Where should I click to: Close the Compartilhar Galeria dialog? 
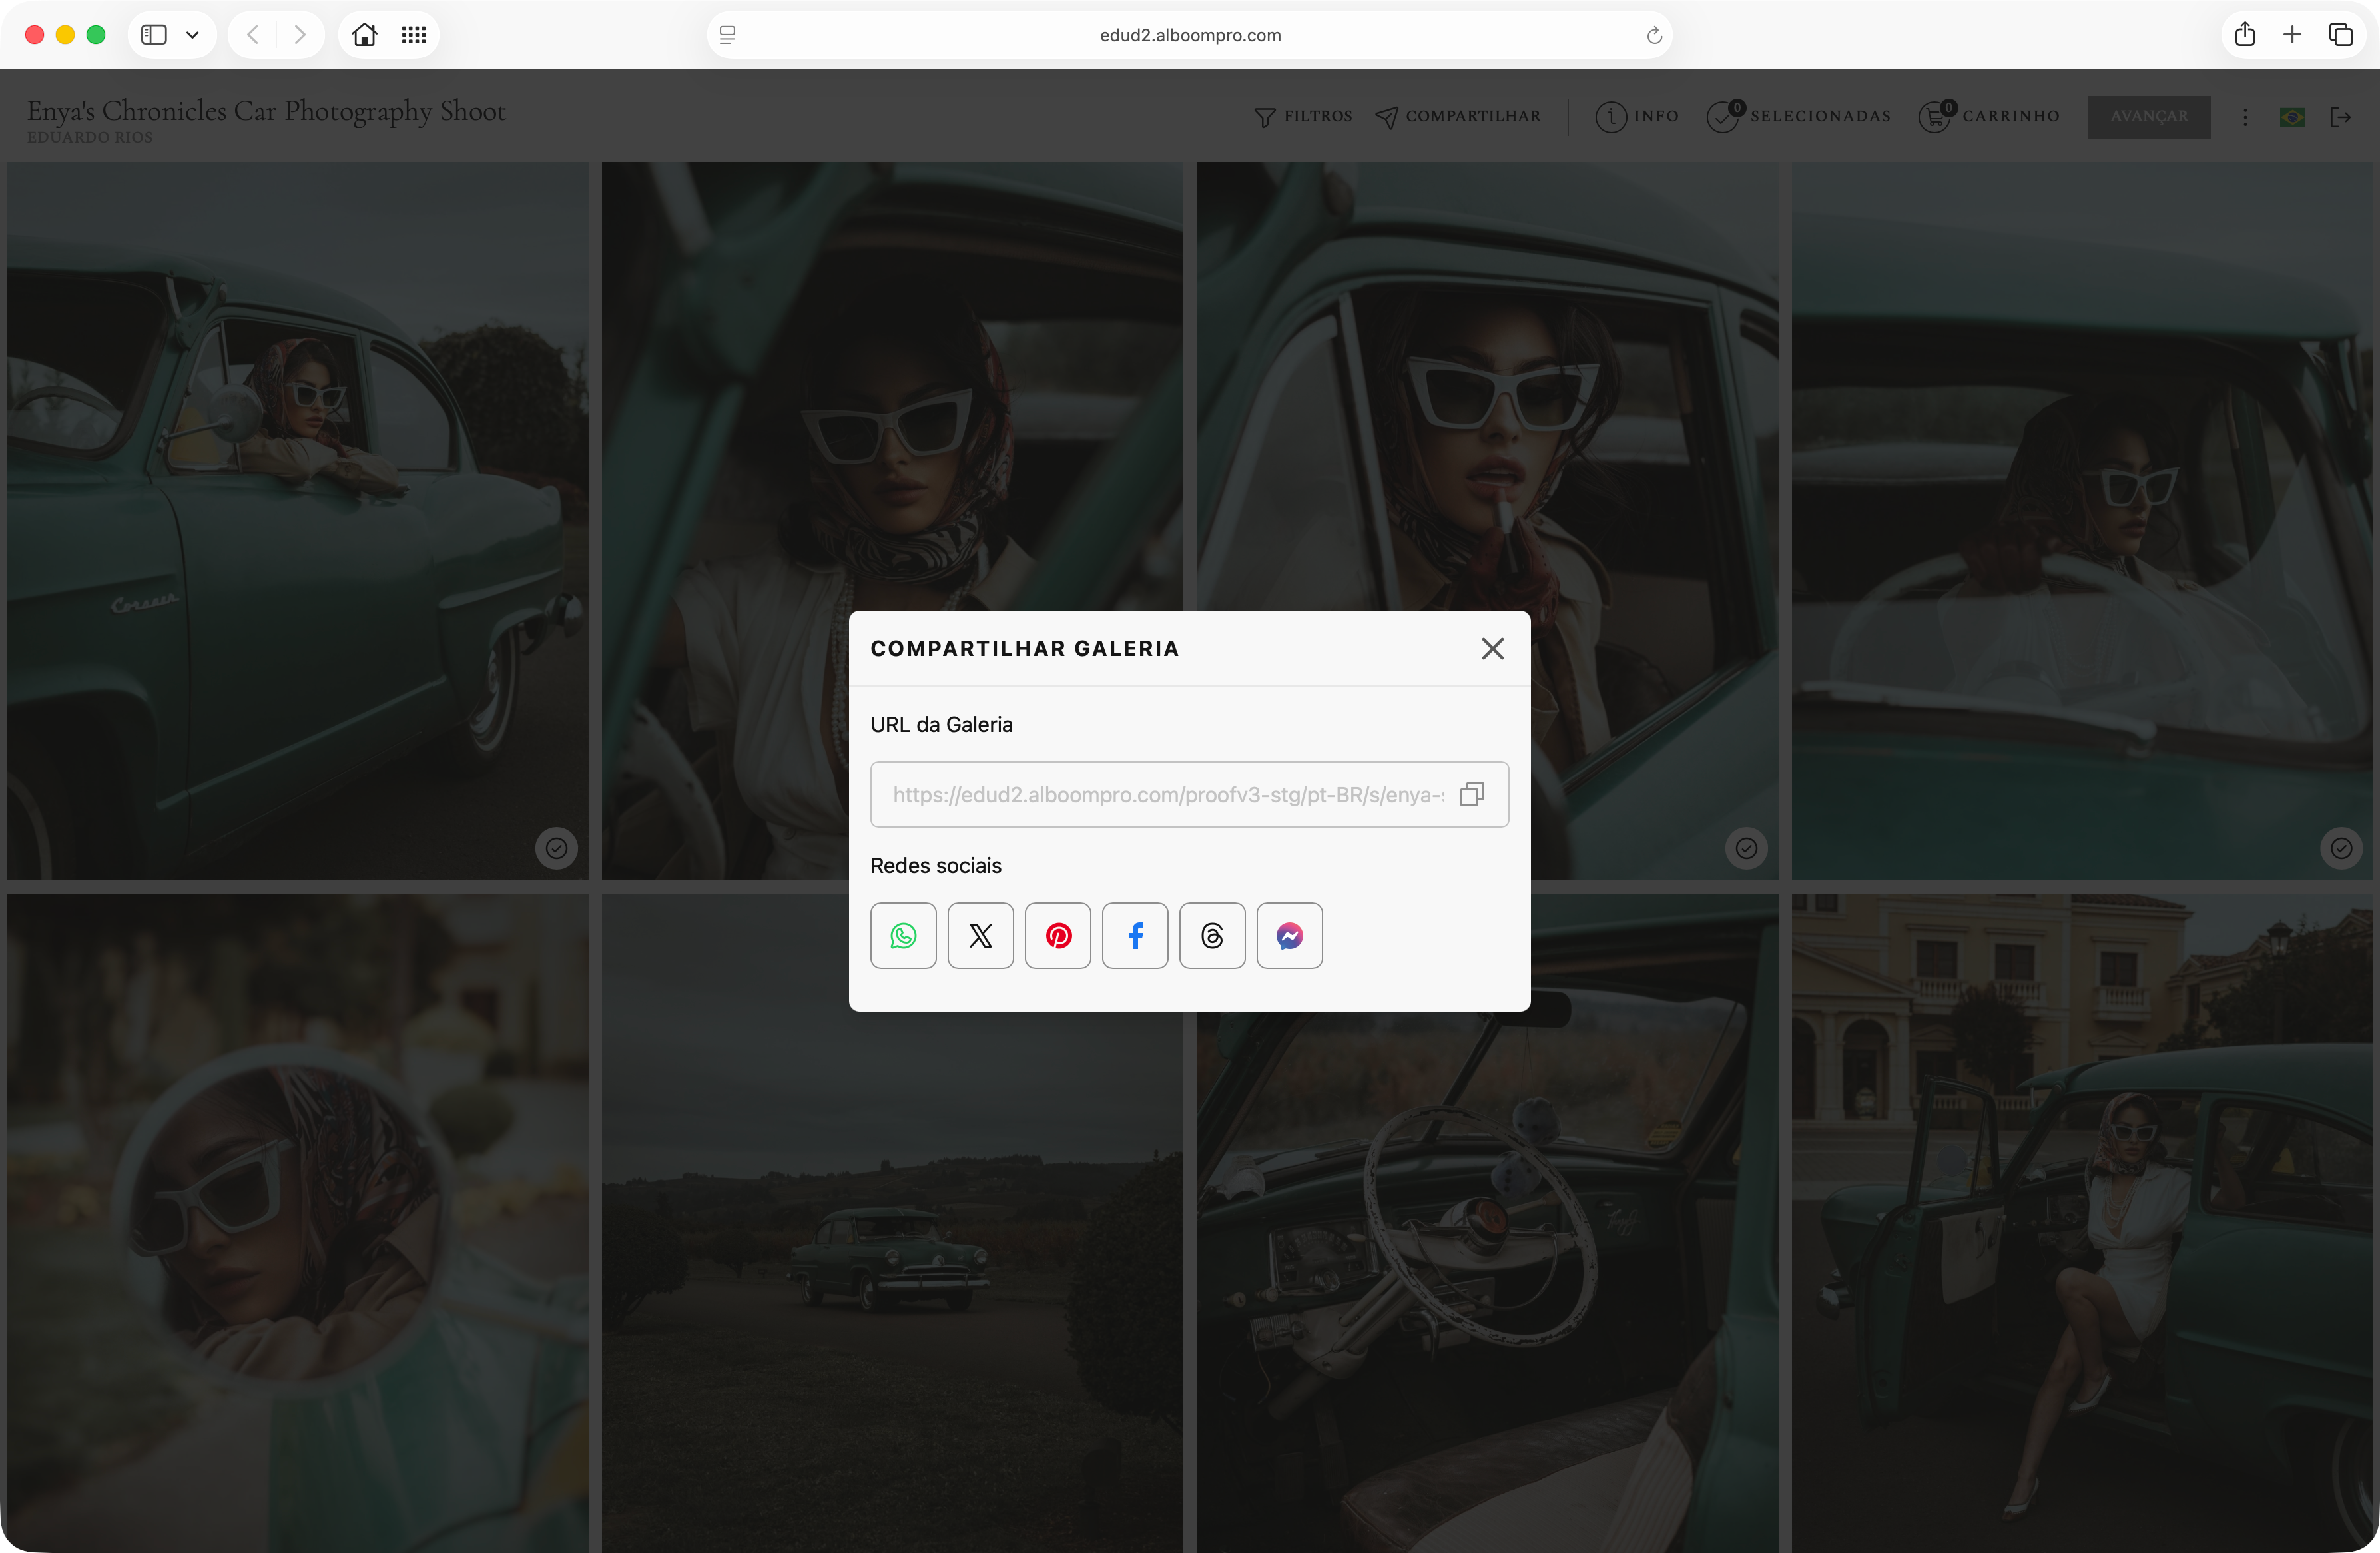tap(1492, 649)
